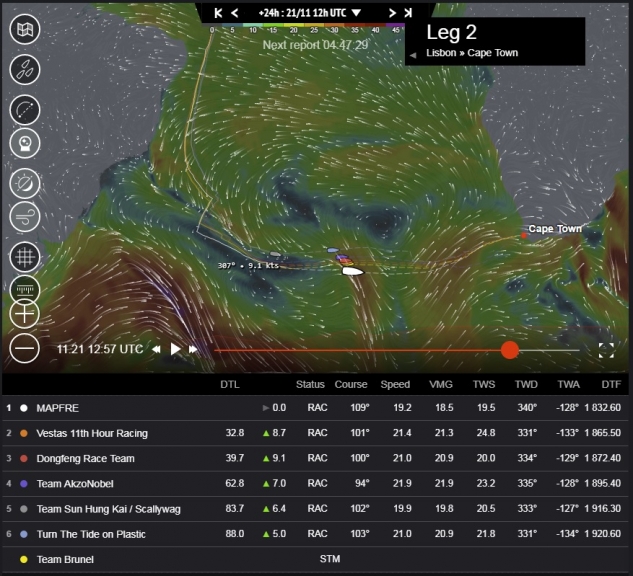Select Vestas 11th Hour Racing row
This screenshot has width=633, height=576.
[x=315, y=433]
